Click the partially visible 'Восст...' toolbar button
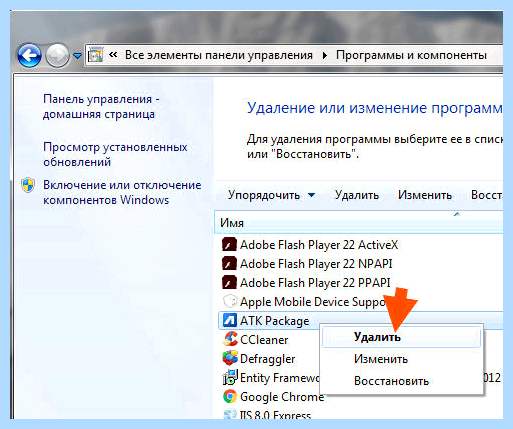The width and height of the screenshot is (513, 429). tap(486, 195)
